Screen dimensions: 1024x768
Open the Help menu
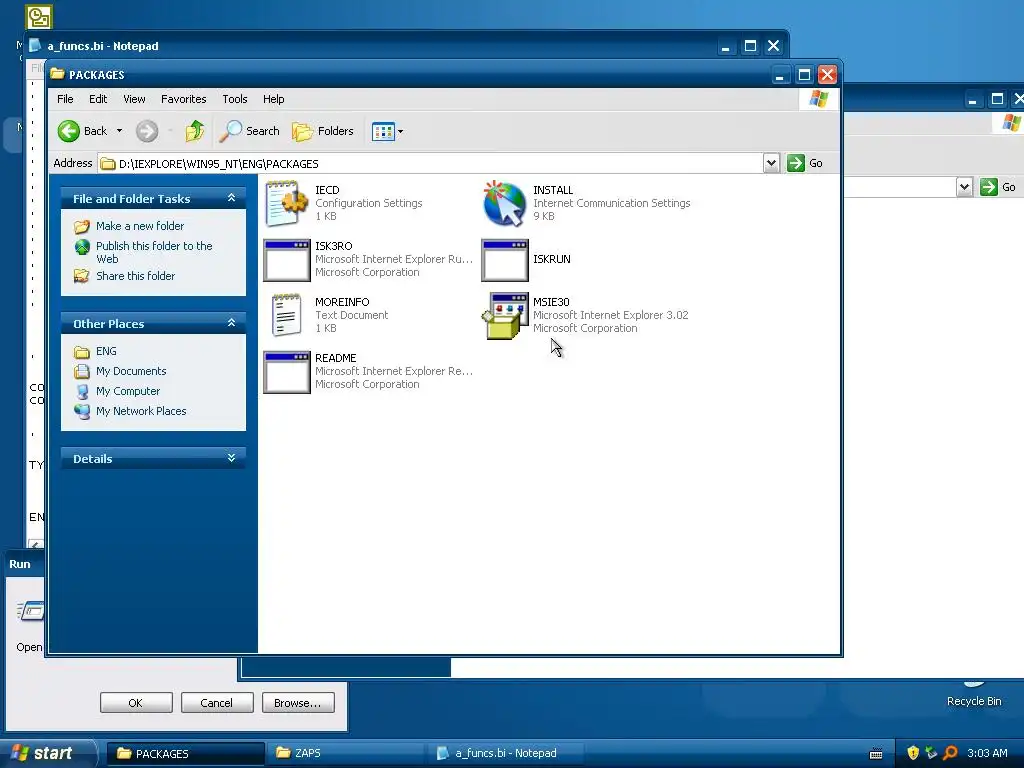[x=274, y=99]
